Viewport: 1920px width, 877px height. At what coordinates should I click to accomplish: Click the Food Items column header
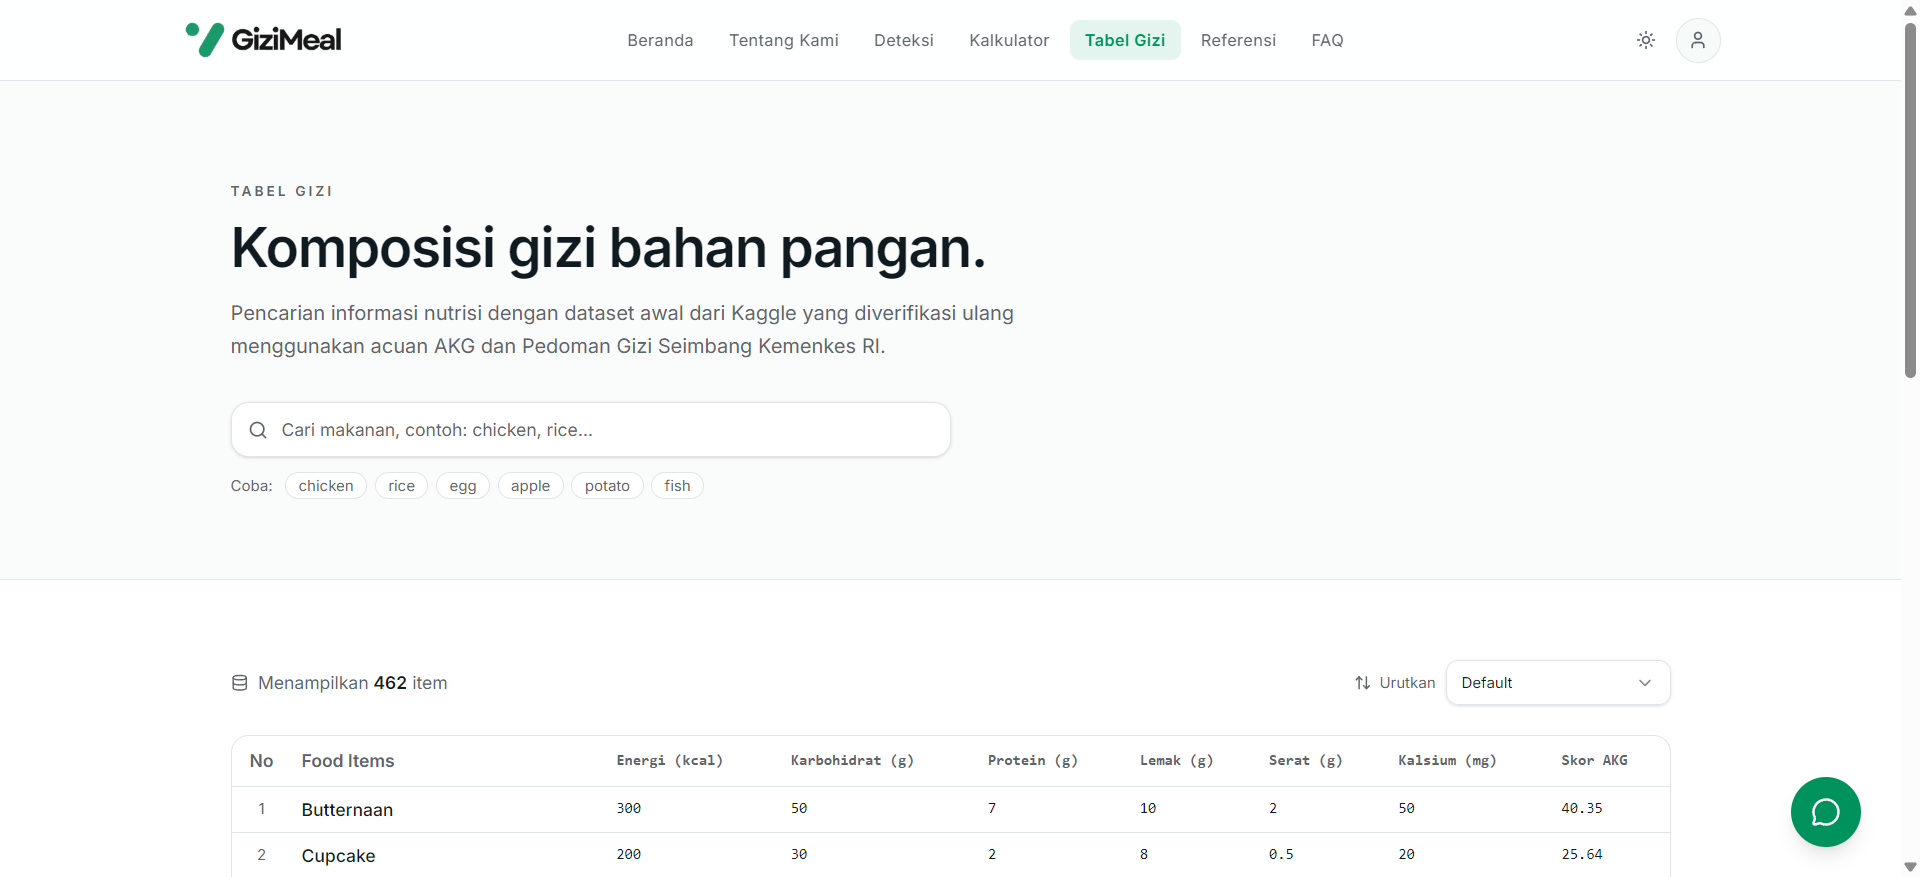[x=348, y=761]
